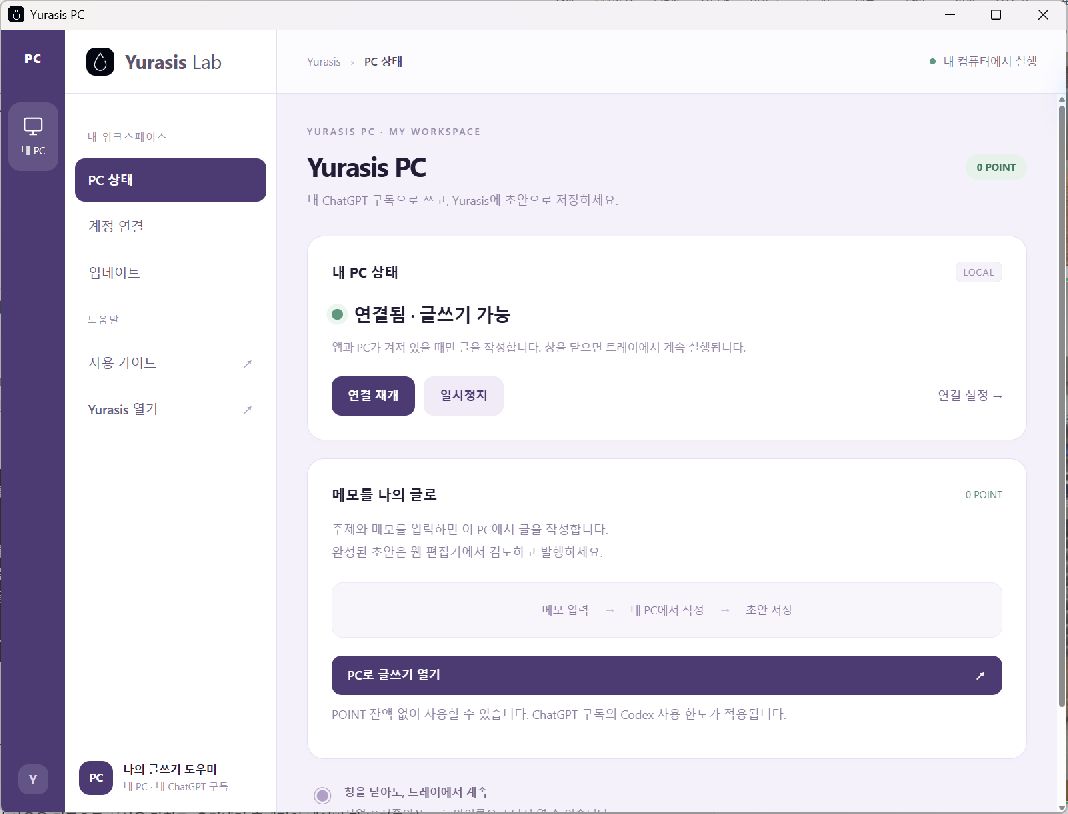Click the 일시정지 button
The width and height of the screenshot is (1068, 814).
(x=464, y=396)
